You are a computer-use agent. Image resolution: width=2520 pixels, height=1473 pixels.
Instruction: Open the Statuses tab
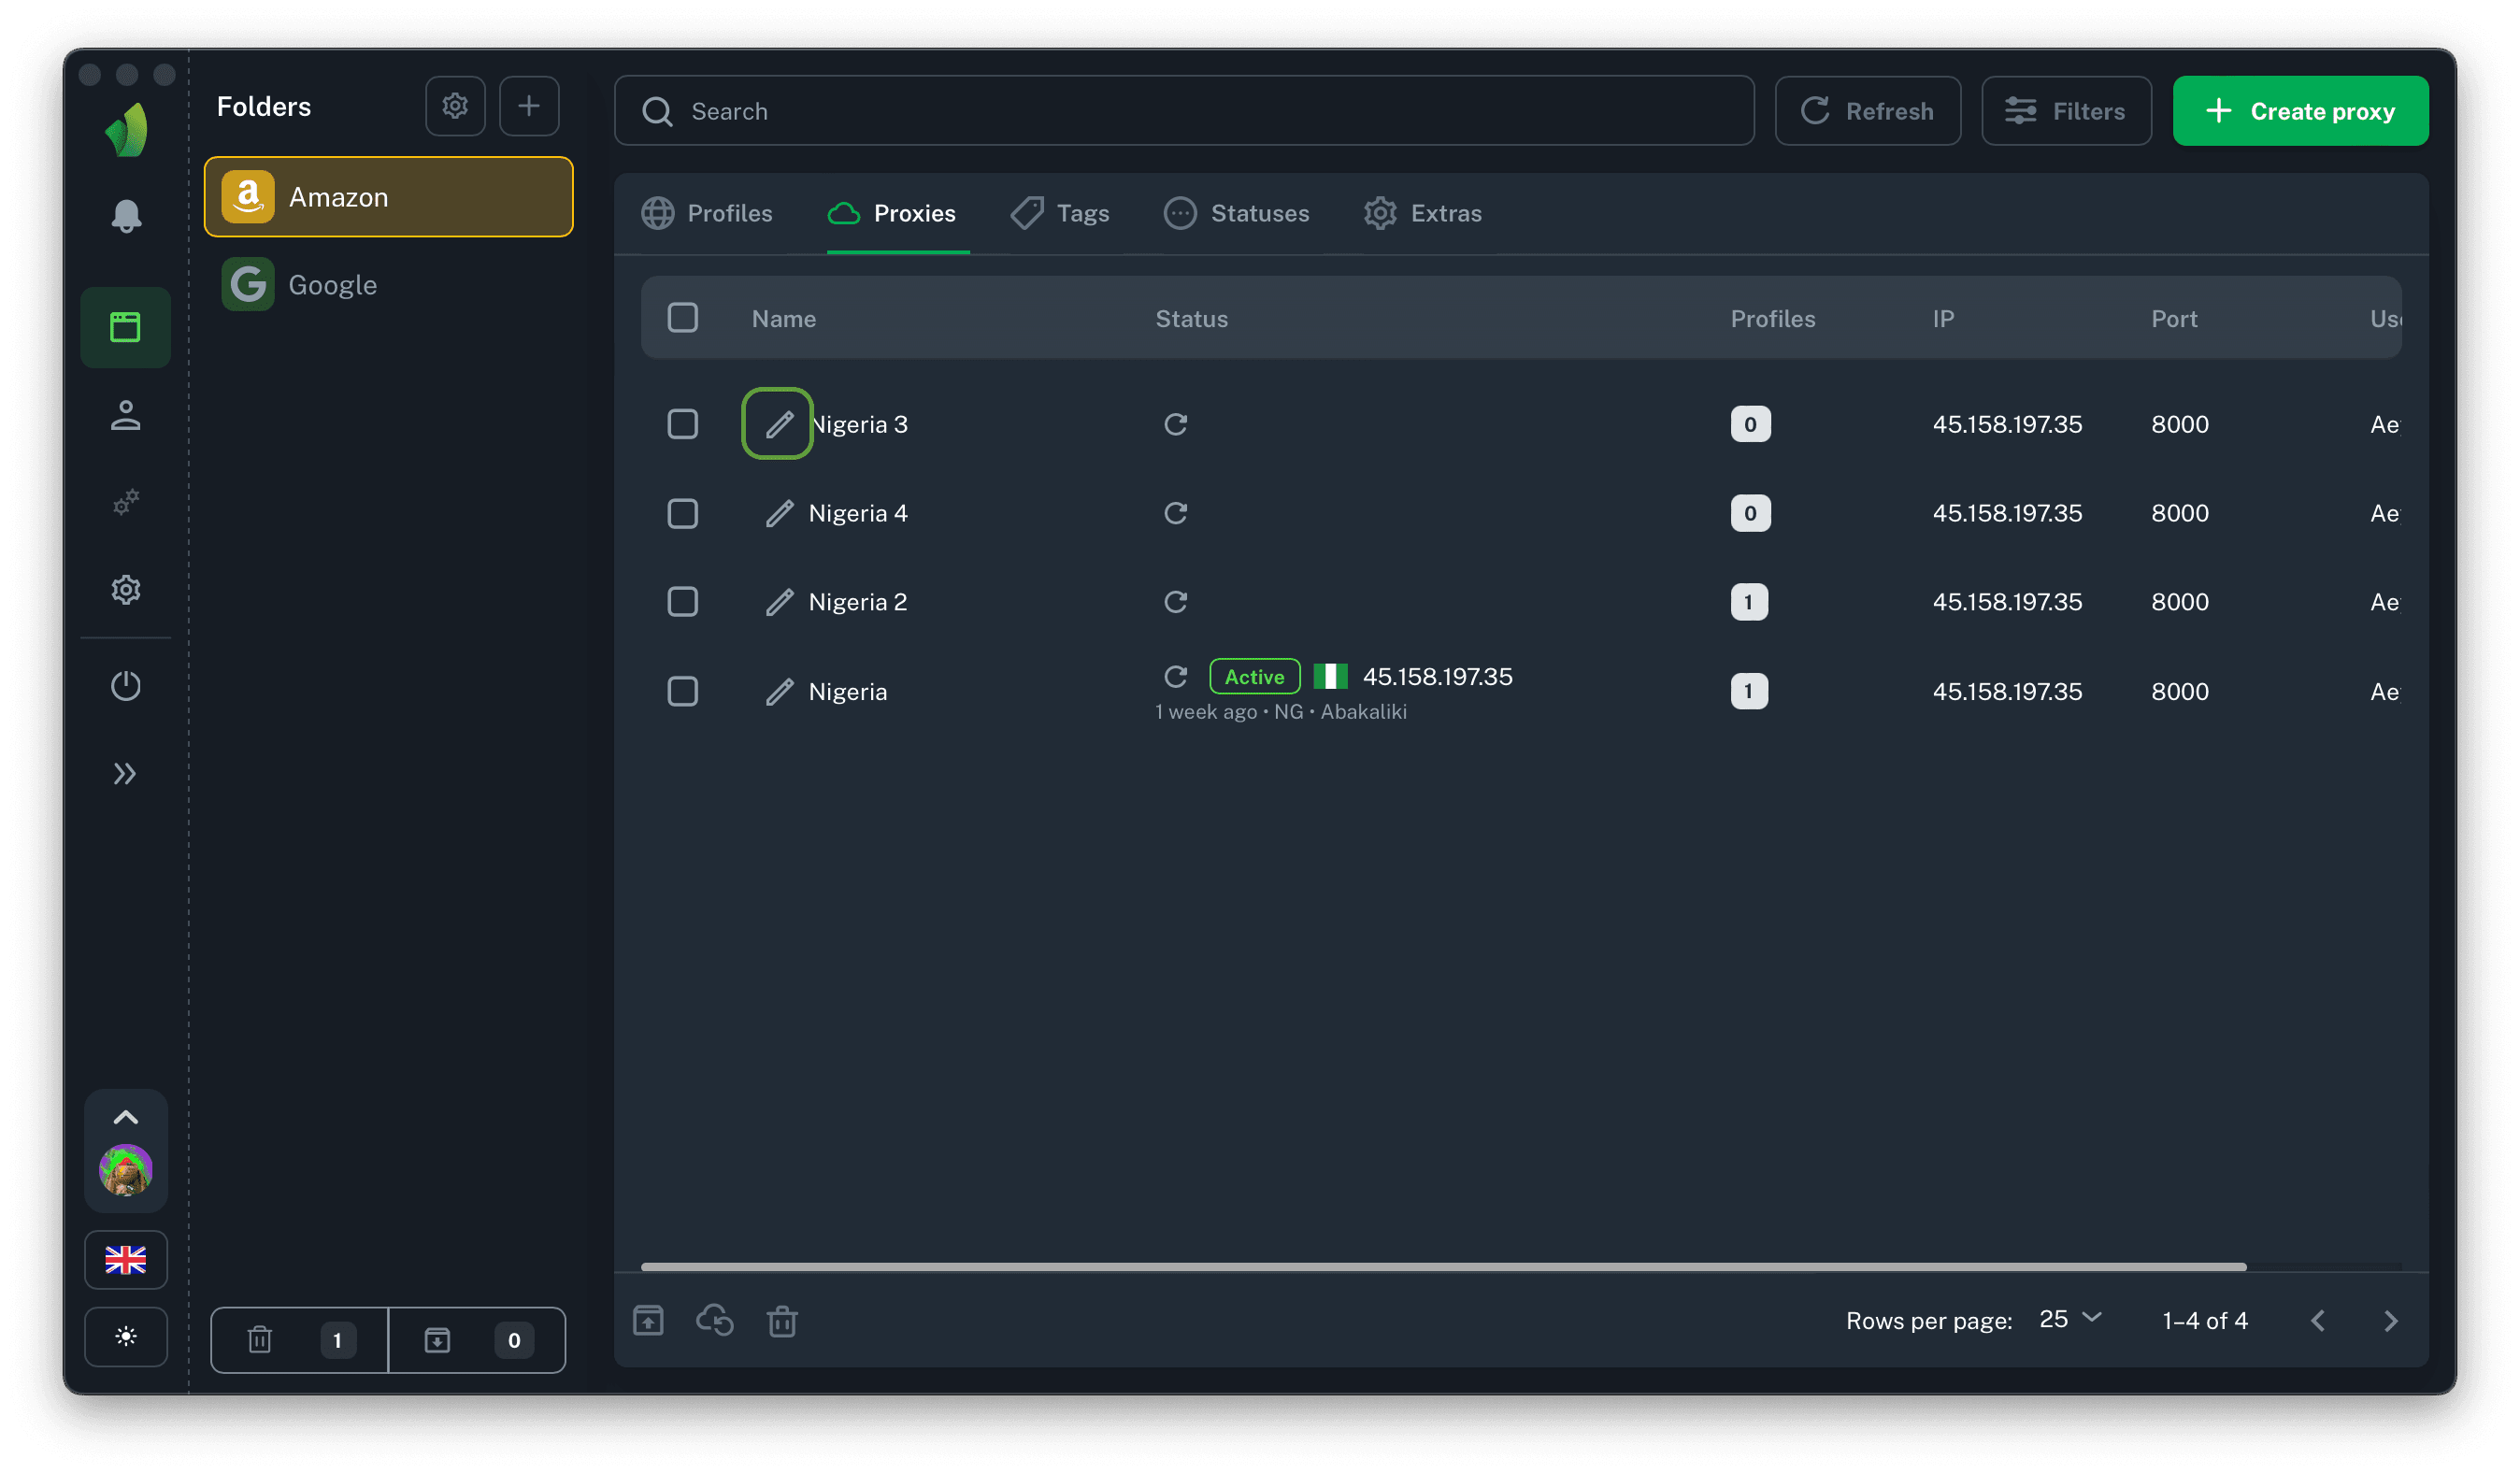tap(1237, 213)
